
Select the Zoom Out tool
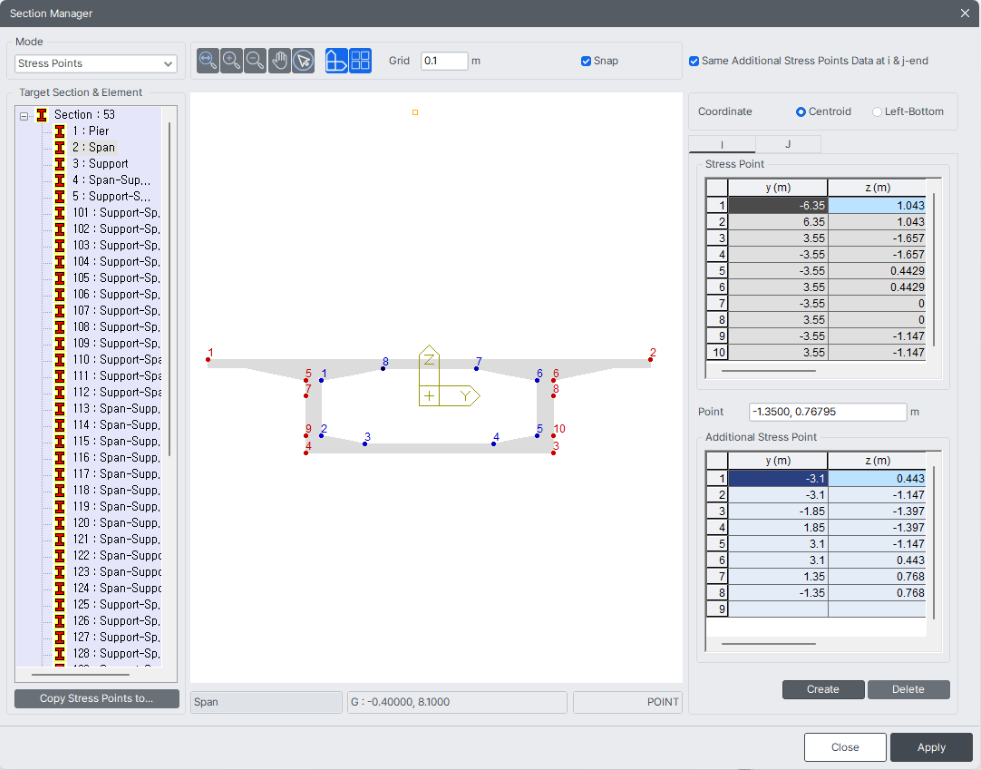click(255, 61)
